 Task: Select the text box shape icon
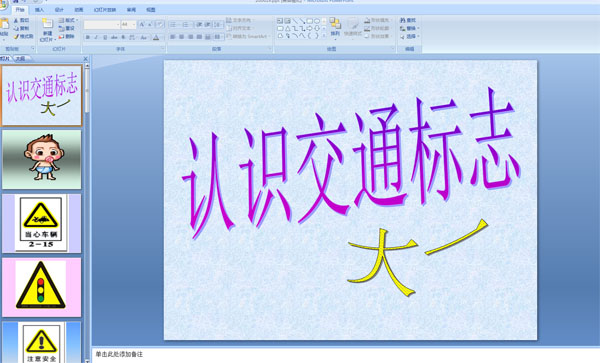click(x=280, y=21)
